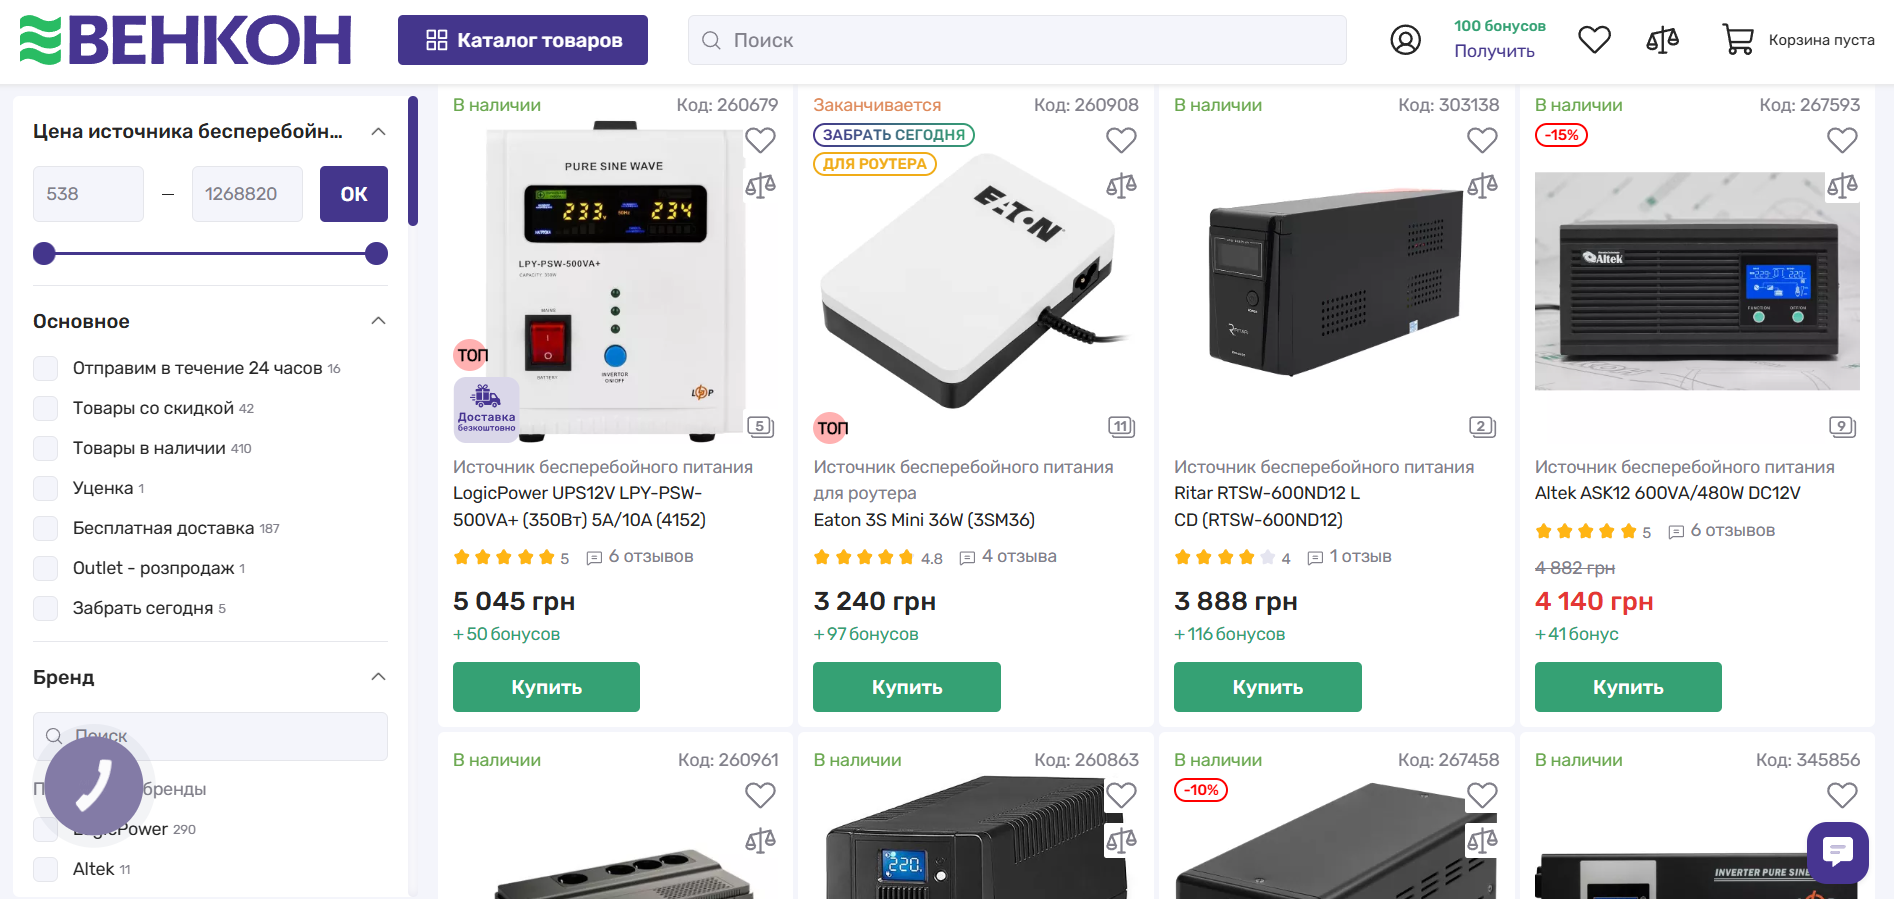Click the floating phone call icon
This screenshot has height=899, width=1900.
click(x=94, y=785)
